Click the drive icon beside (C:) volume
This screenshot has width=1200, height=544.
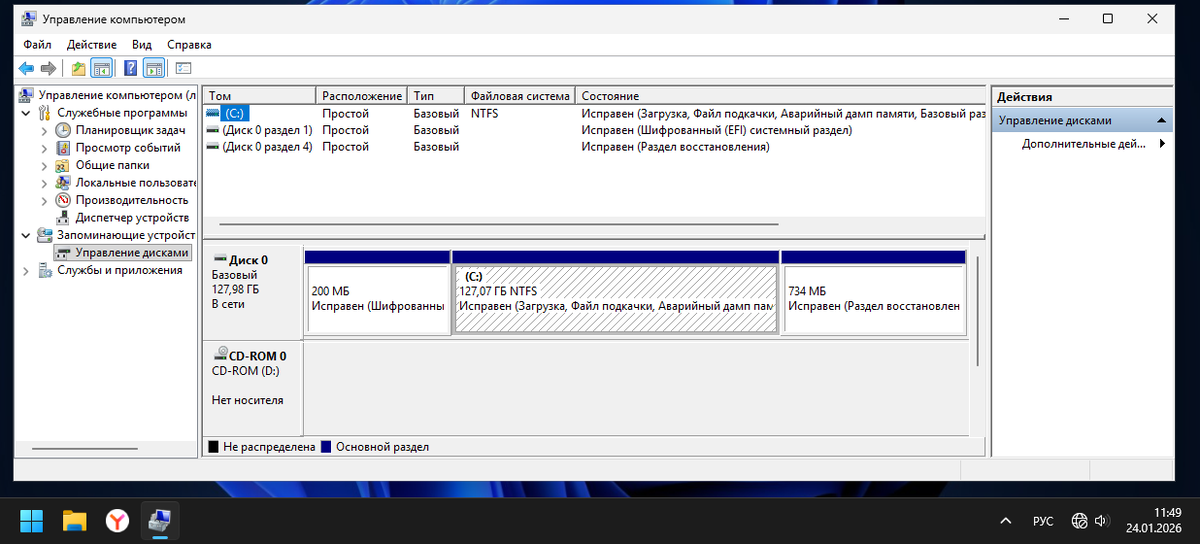[x=212, y=113]
